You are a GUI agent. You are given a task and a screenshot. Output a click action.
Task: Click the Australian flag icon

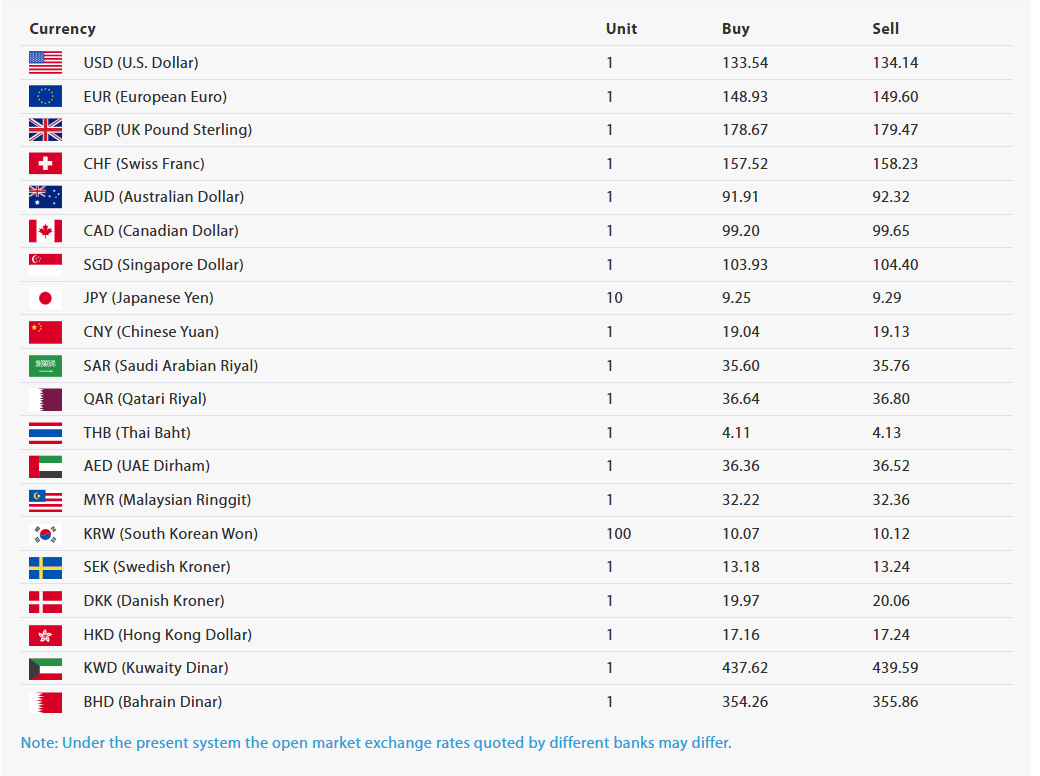[x=45, y=197]
